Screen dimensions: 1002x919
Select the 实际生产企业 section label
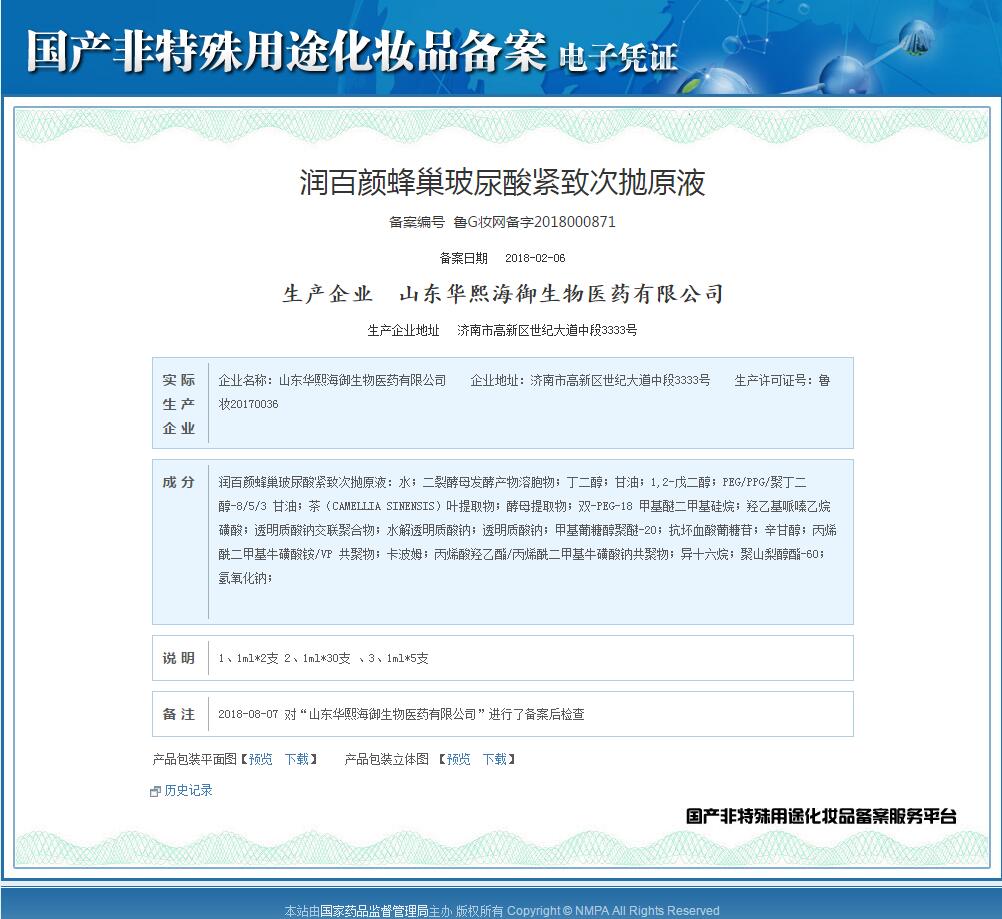(x=179, y=404)
